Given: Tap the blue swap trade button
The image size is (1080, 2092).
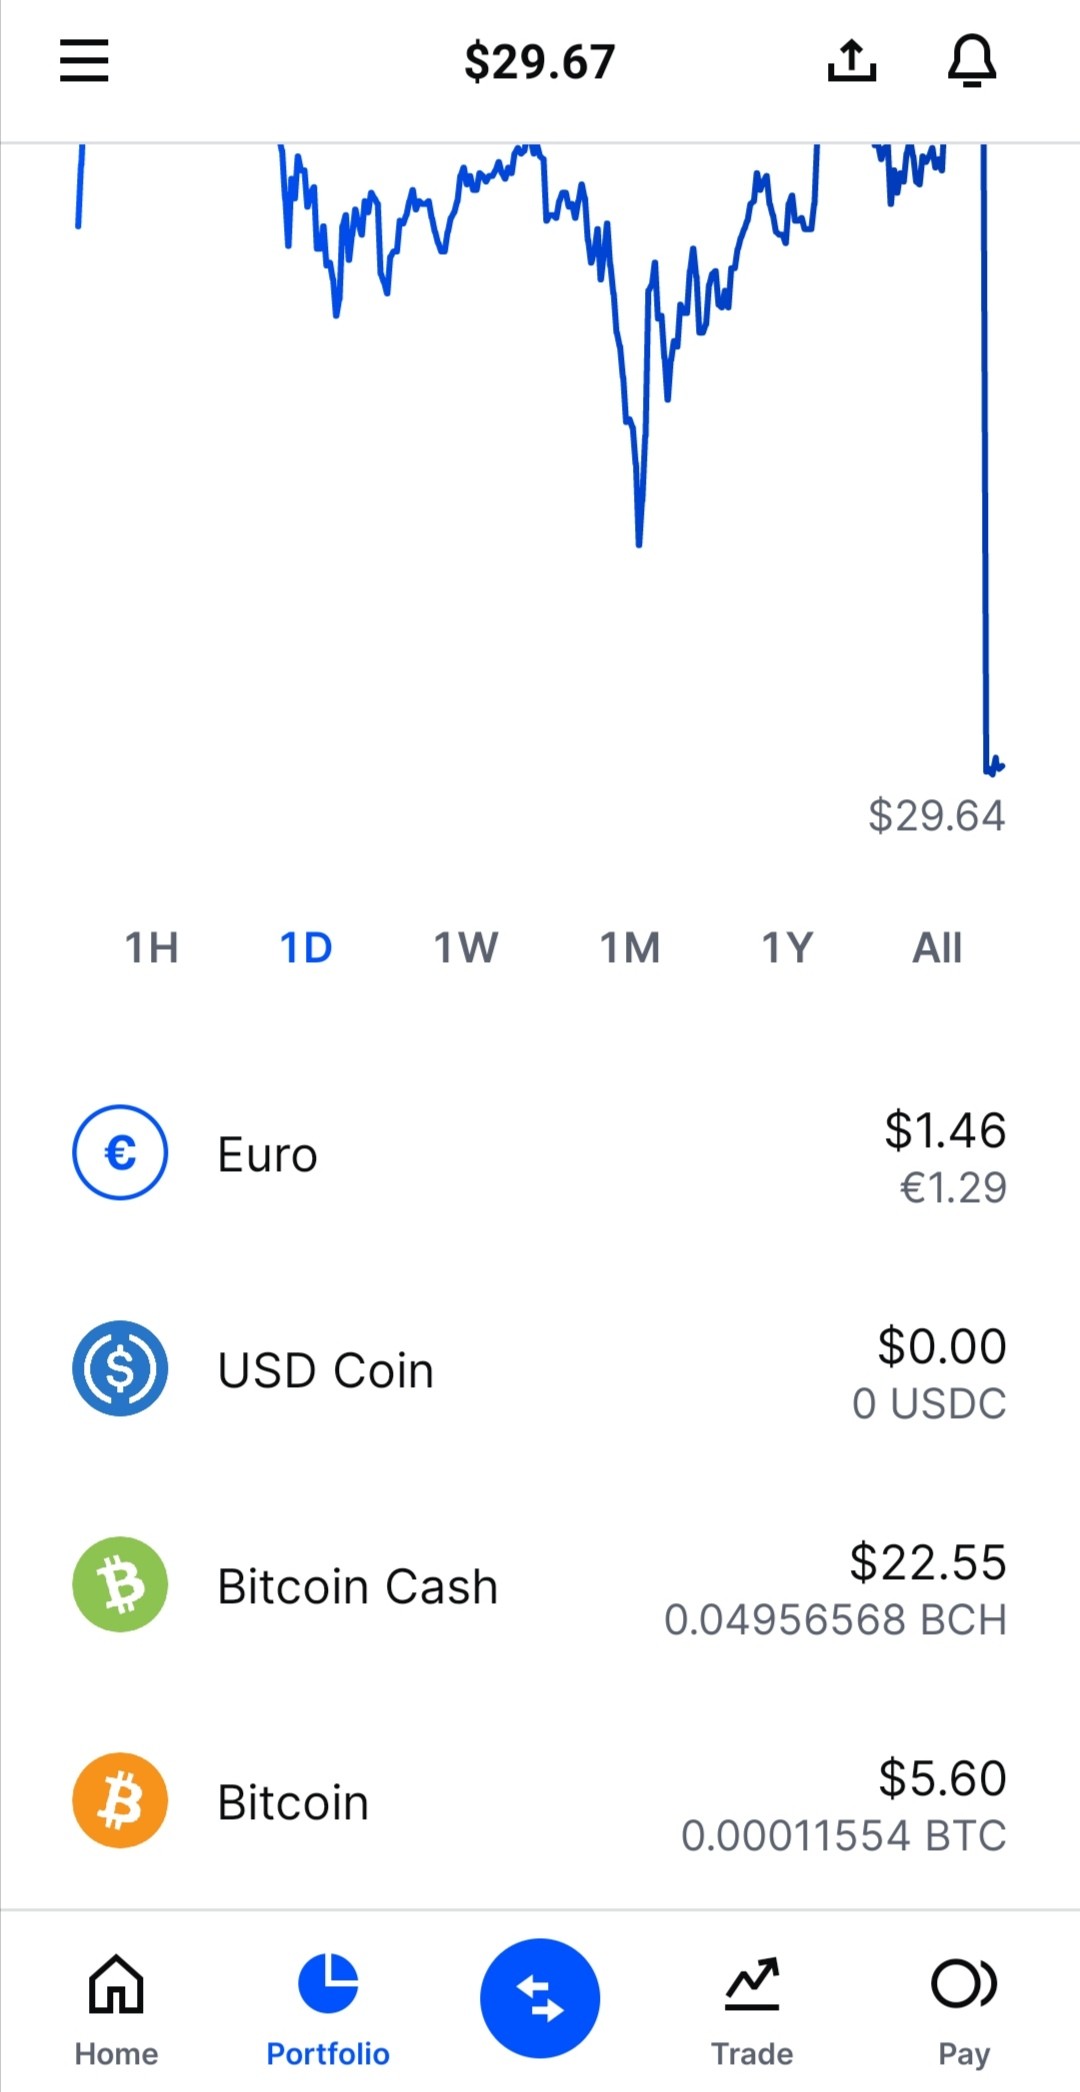Looking at the screenshot, I should pos(540,1998).
